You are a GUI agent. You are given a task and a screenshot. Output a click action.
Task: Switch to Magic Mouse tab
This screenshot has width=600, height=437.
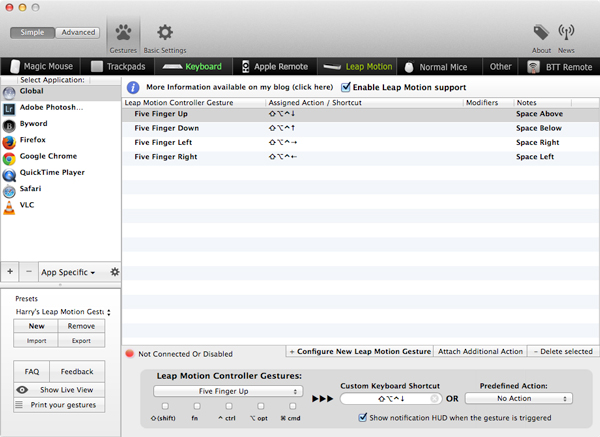click(41, 66)
